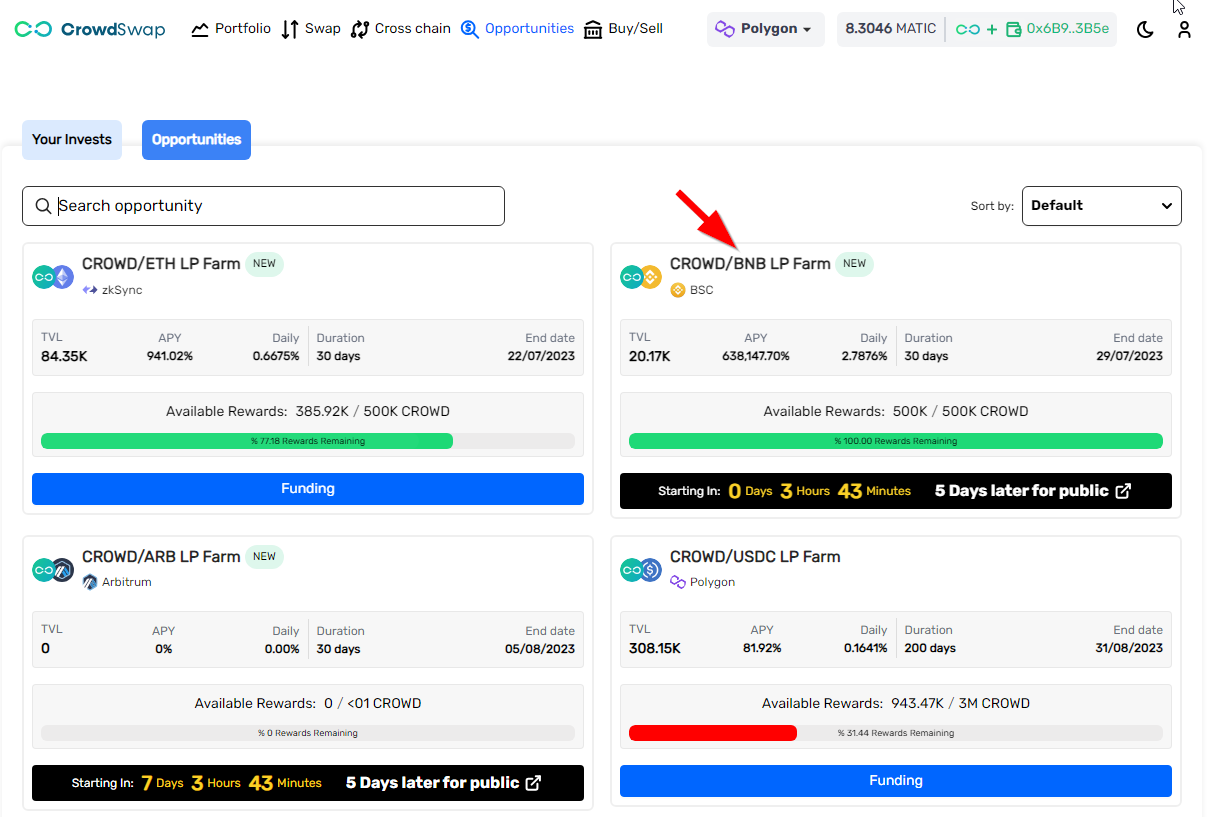Screen dimensions: 1212x817
Task: Expand the Sort by Default dropdown
Action: point(1101,205)
